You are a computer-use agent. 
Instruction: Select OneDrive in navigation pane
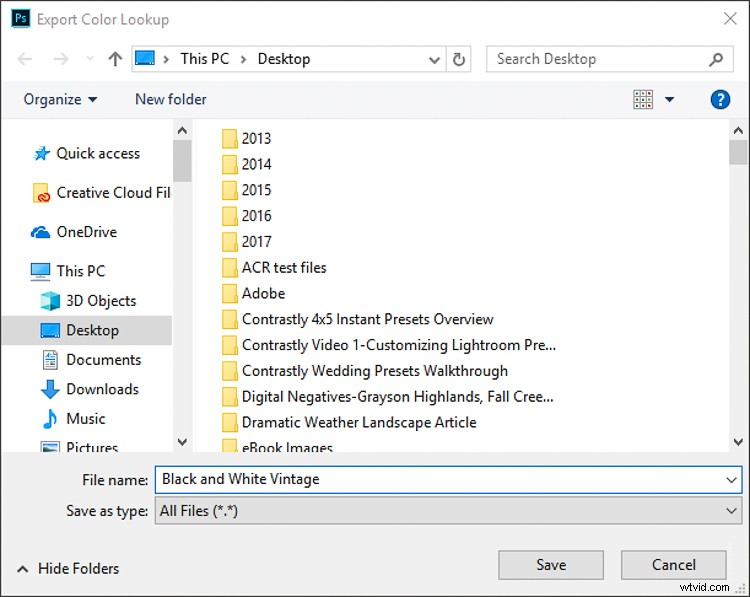pos(86,232)
